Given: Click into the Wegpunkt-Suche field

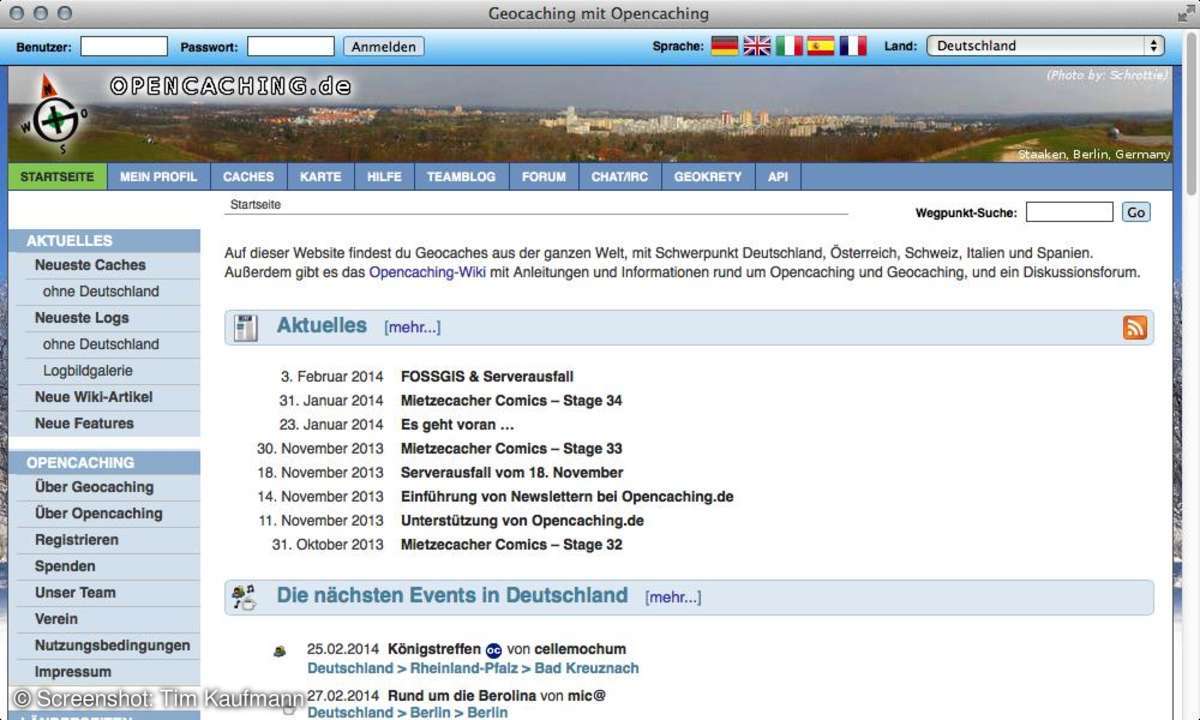Looking at the screenshot, I should (x=1069, y=212).
